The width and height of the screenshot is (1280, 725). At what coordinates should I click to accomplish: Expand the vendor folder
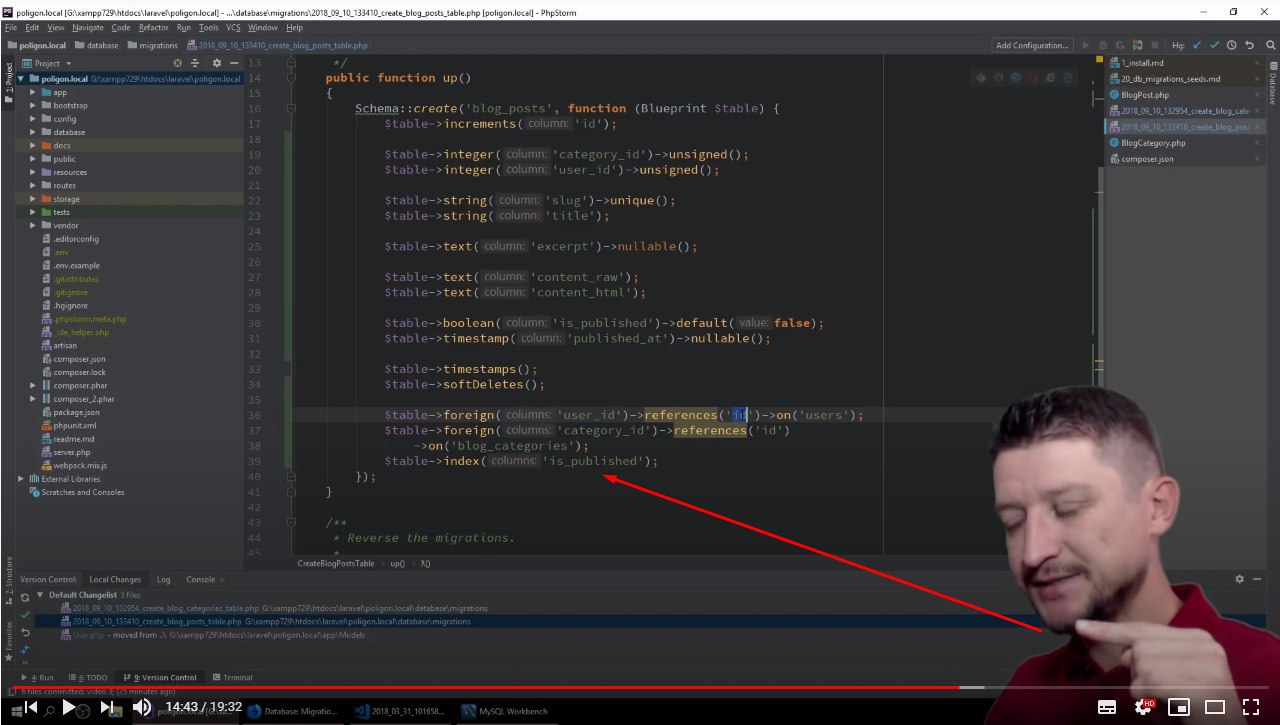coord(33,225)
